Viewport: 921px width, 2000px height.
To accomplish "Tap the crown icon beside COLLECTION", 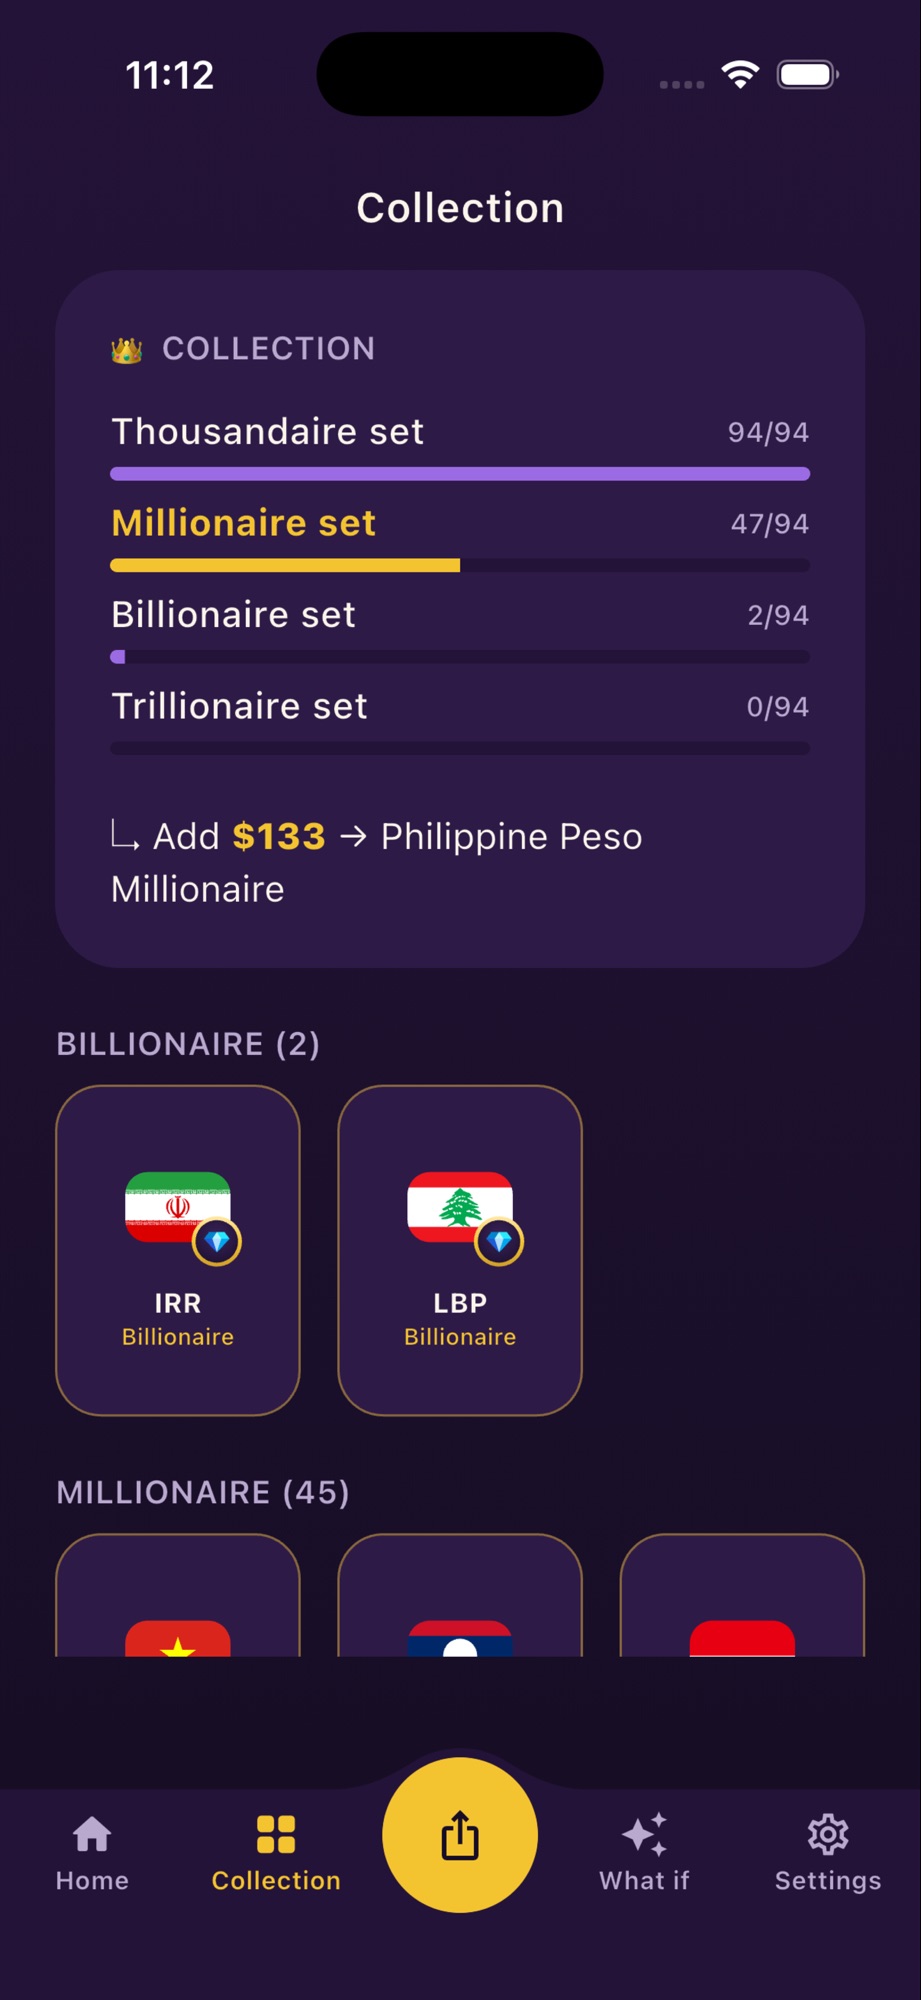I will pos(127,350).
